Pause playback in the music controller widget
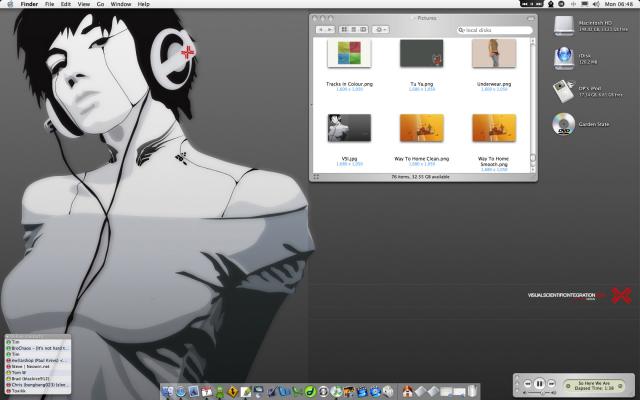640x400 pixels. (539, 384)
